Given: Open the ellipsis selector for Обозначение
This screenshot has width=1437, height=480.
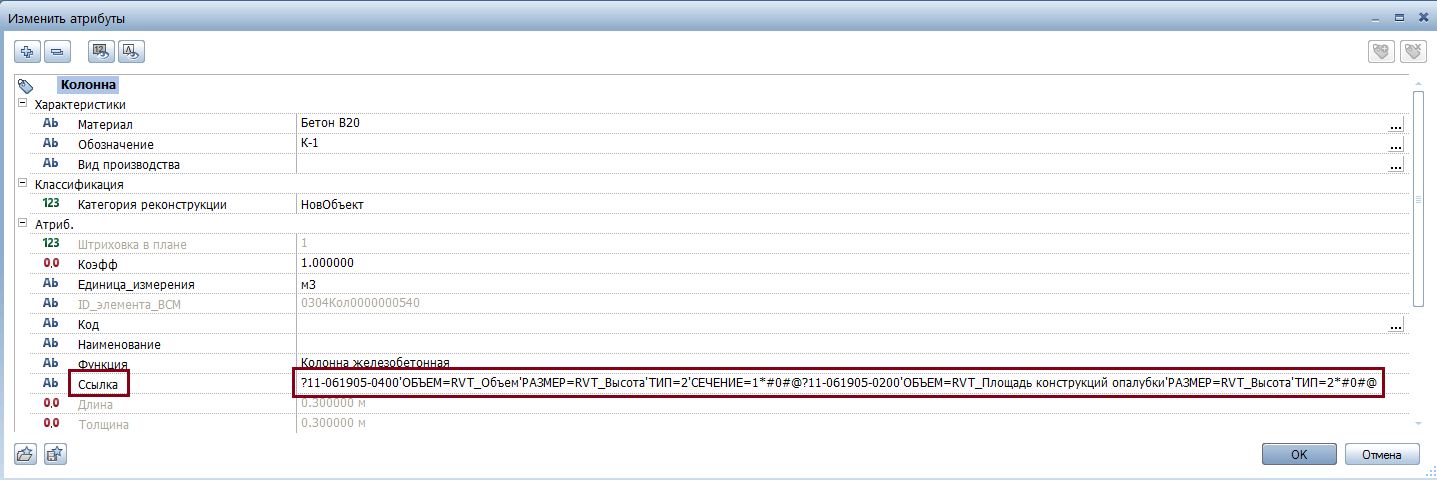Looking at the screenshot, I should tap(1396, 145).
